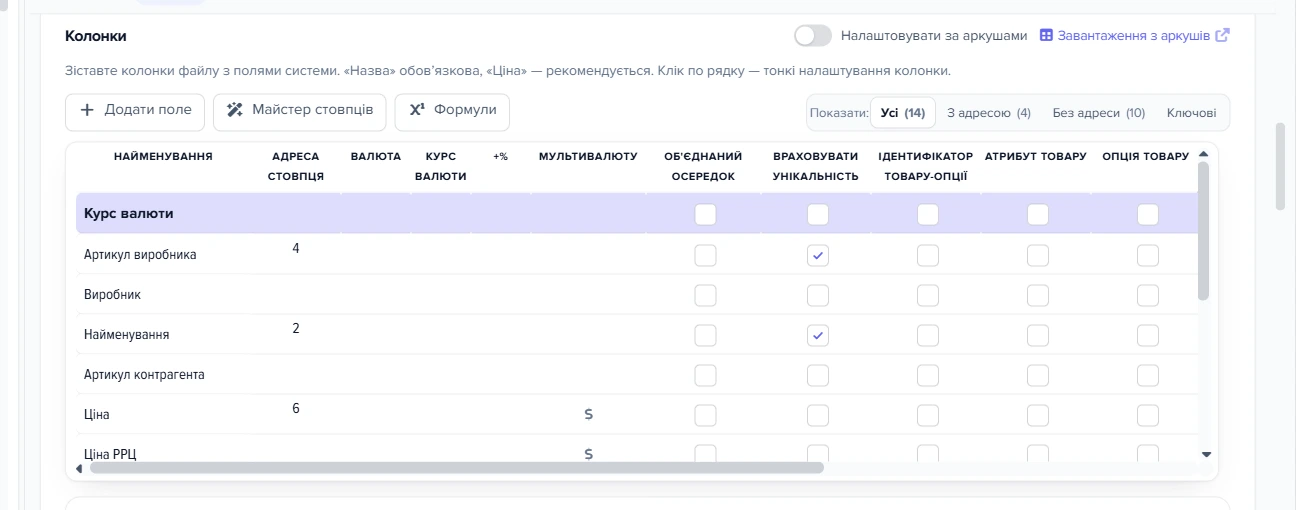Open Завантаження з аркушів link
This screenshot has width=1296, height=510.
pos(1135,35)
